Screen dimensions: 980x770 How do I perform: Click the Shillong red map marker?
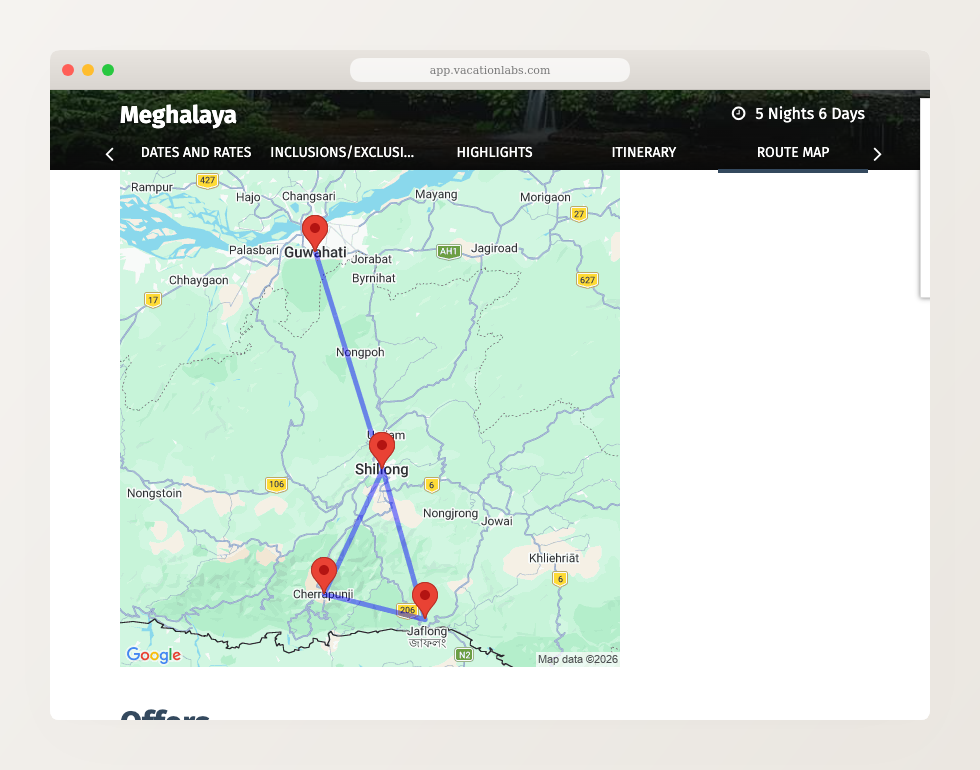click(x=382, y=448)
